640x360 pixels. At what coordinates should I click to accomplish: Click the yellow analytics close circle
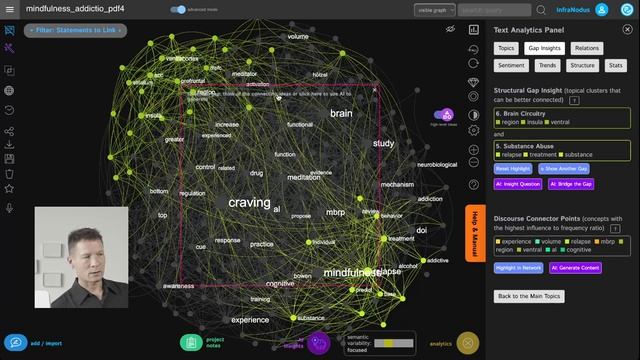point(468,343)
